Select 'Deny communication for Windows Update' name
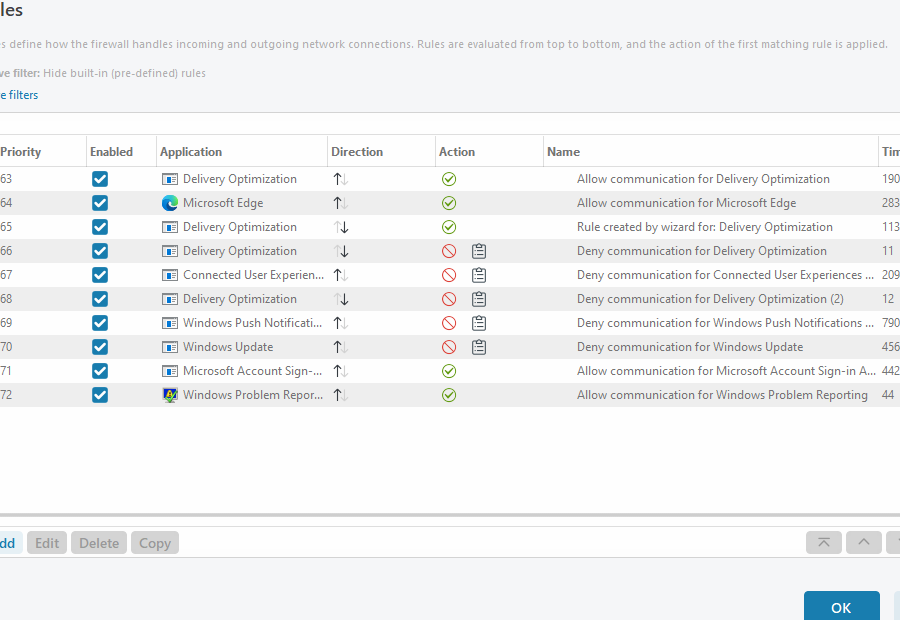900x620 pixels. point(690,347)
